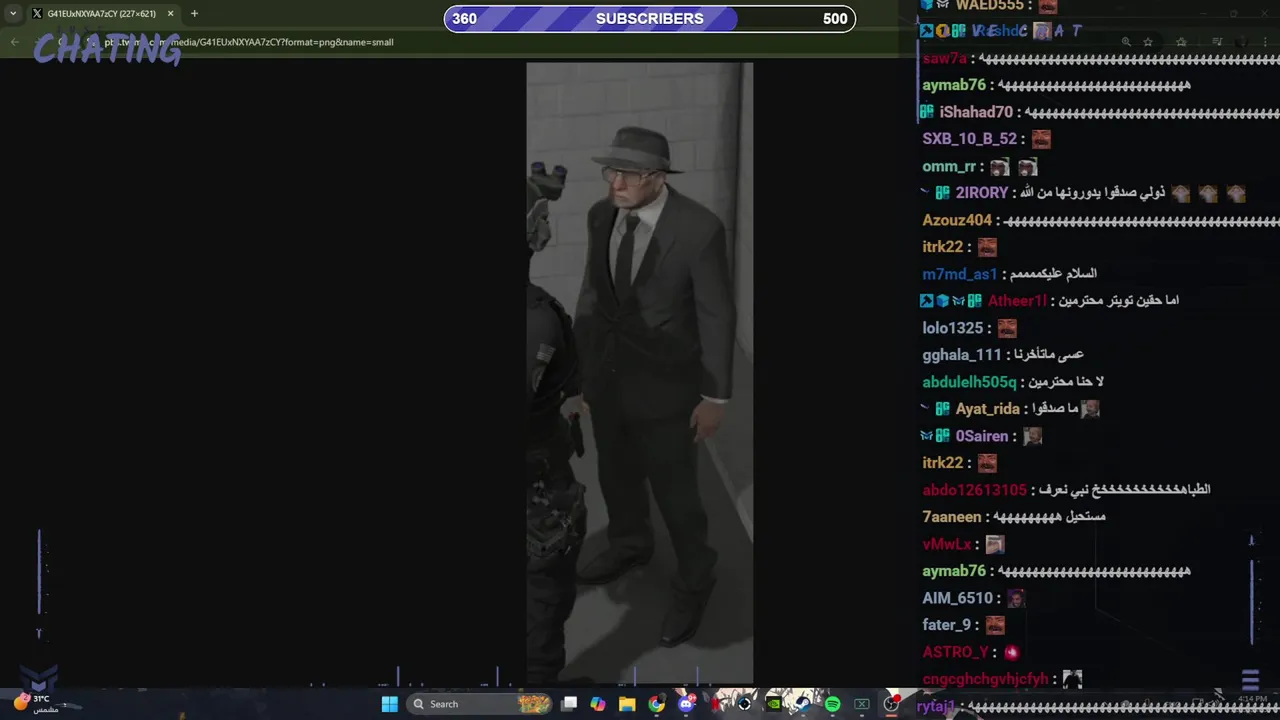Click the taskbar clock showing 4:14 PM
This screenshot has width=1280, height=720.
point(1252,700)
